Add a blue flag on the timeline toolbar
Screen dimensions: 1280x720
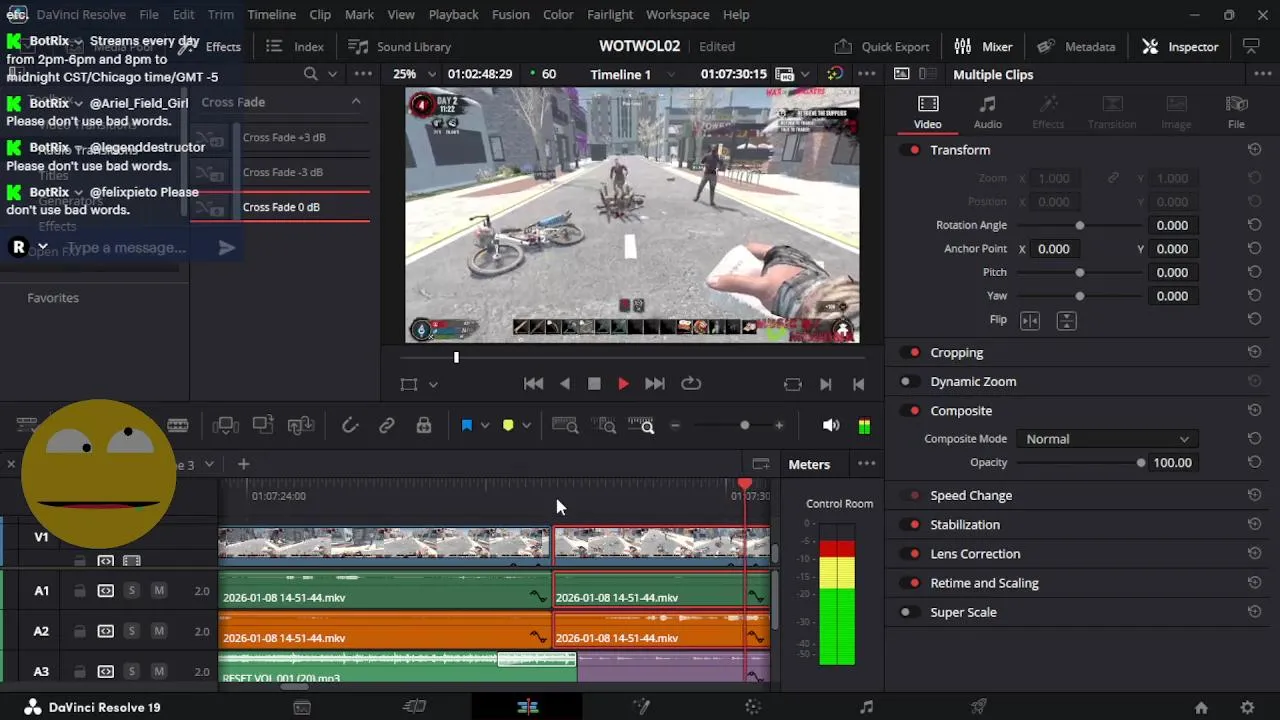(466, 426)
